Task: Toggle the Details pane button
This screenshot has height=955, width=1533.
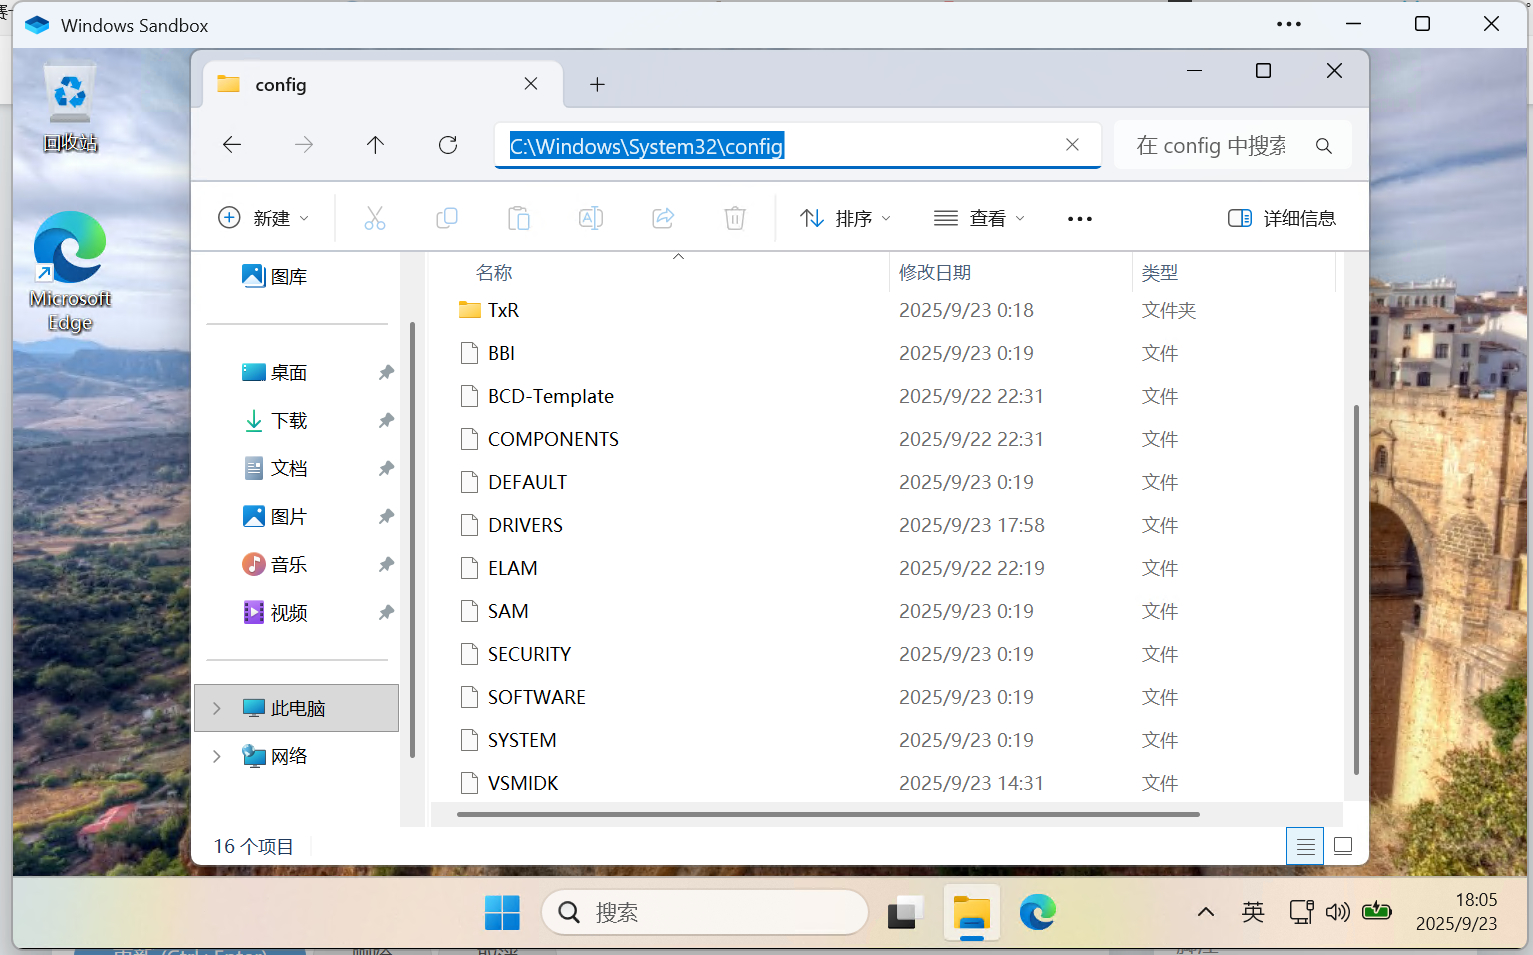Action: coord(1282,218)
